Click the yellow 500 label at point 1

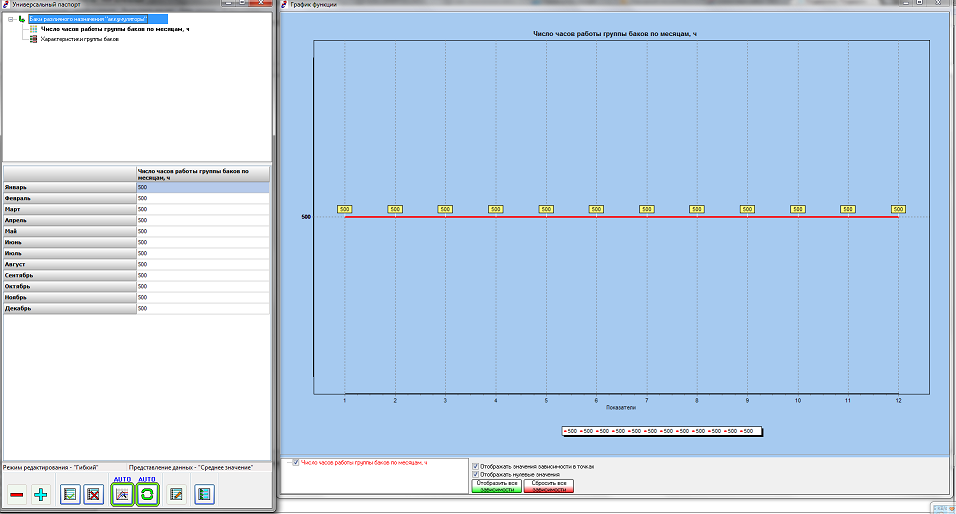pos(344,209)
